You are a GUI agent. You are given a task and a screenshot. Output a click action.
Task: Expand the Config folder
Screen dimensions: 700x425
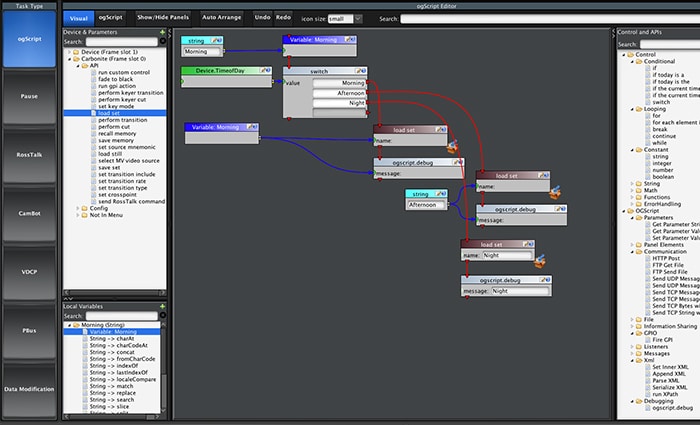[78, 208]
